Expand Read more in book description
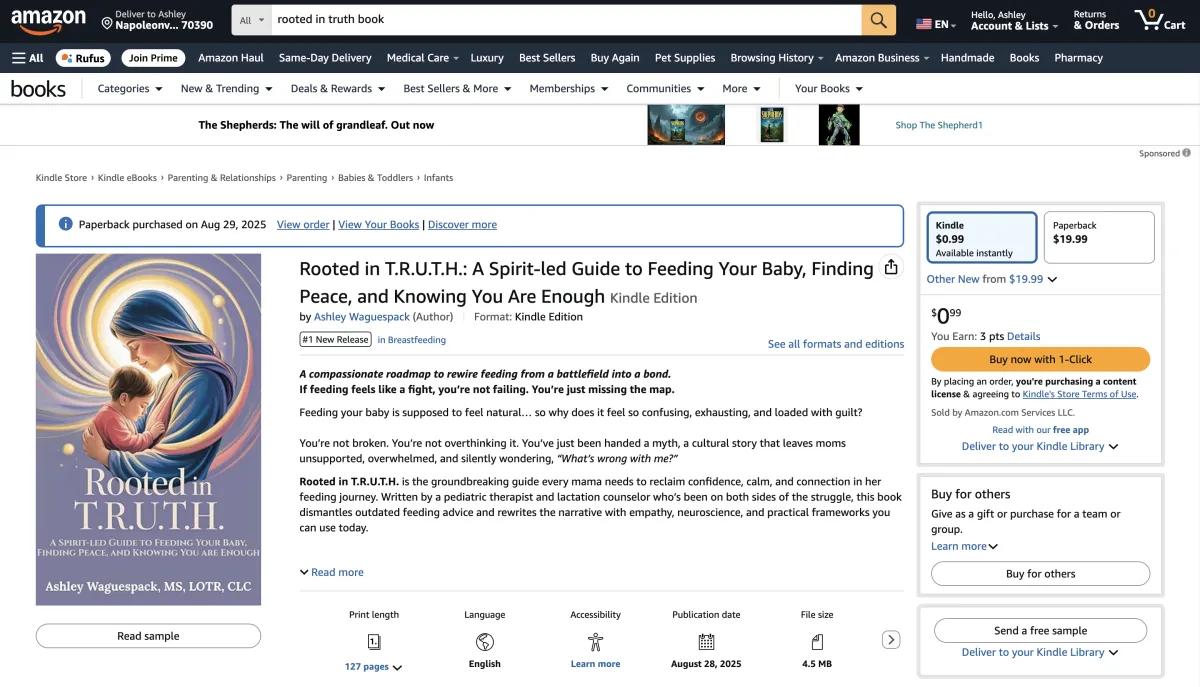This screenshot has height=687, width=1200. [332, 572]
